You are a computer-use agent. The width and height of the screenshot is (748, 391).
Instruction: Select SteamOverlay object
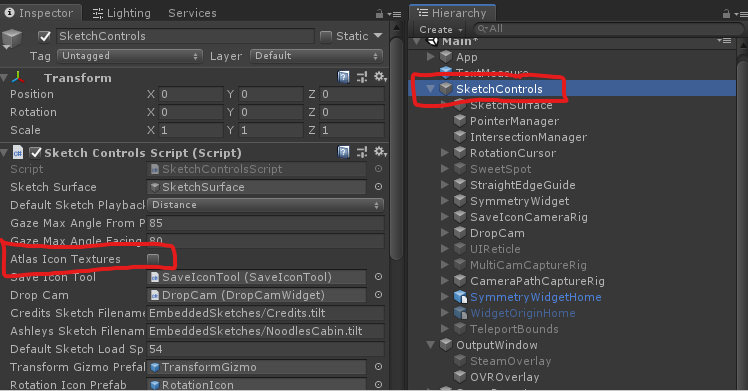[510, 361]
